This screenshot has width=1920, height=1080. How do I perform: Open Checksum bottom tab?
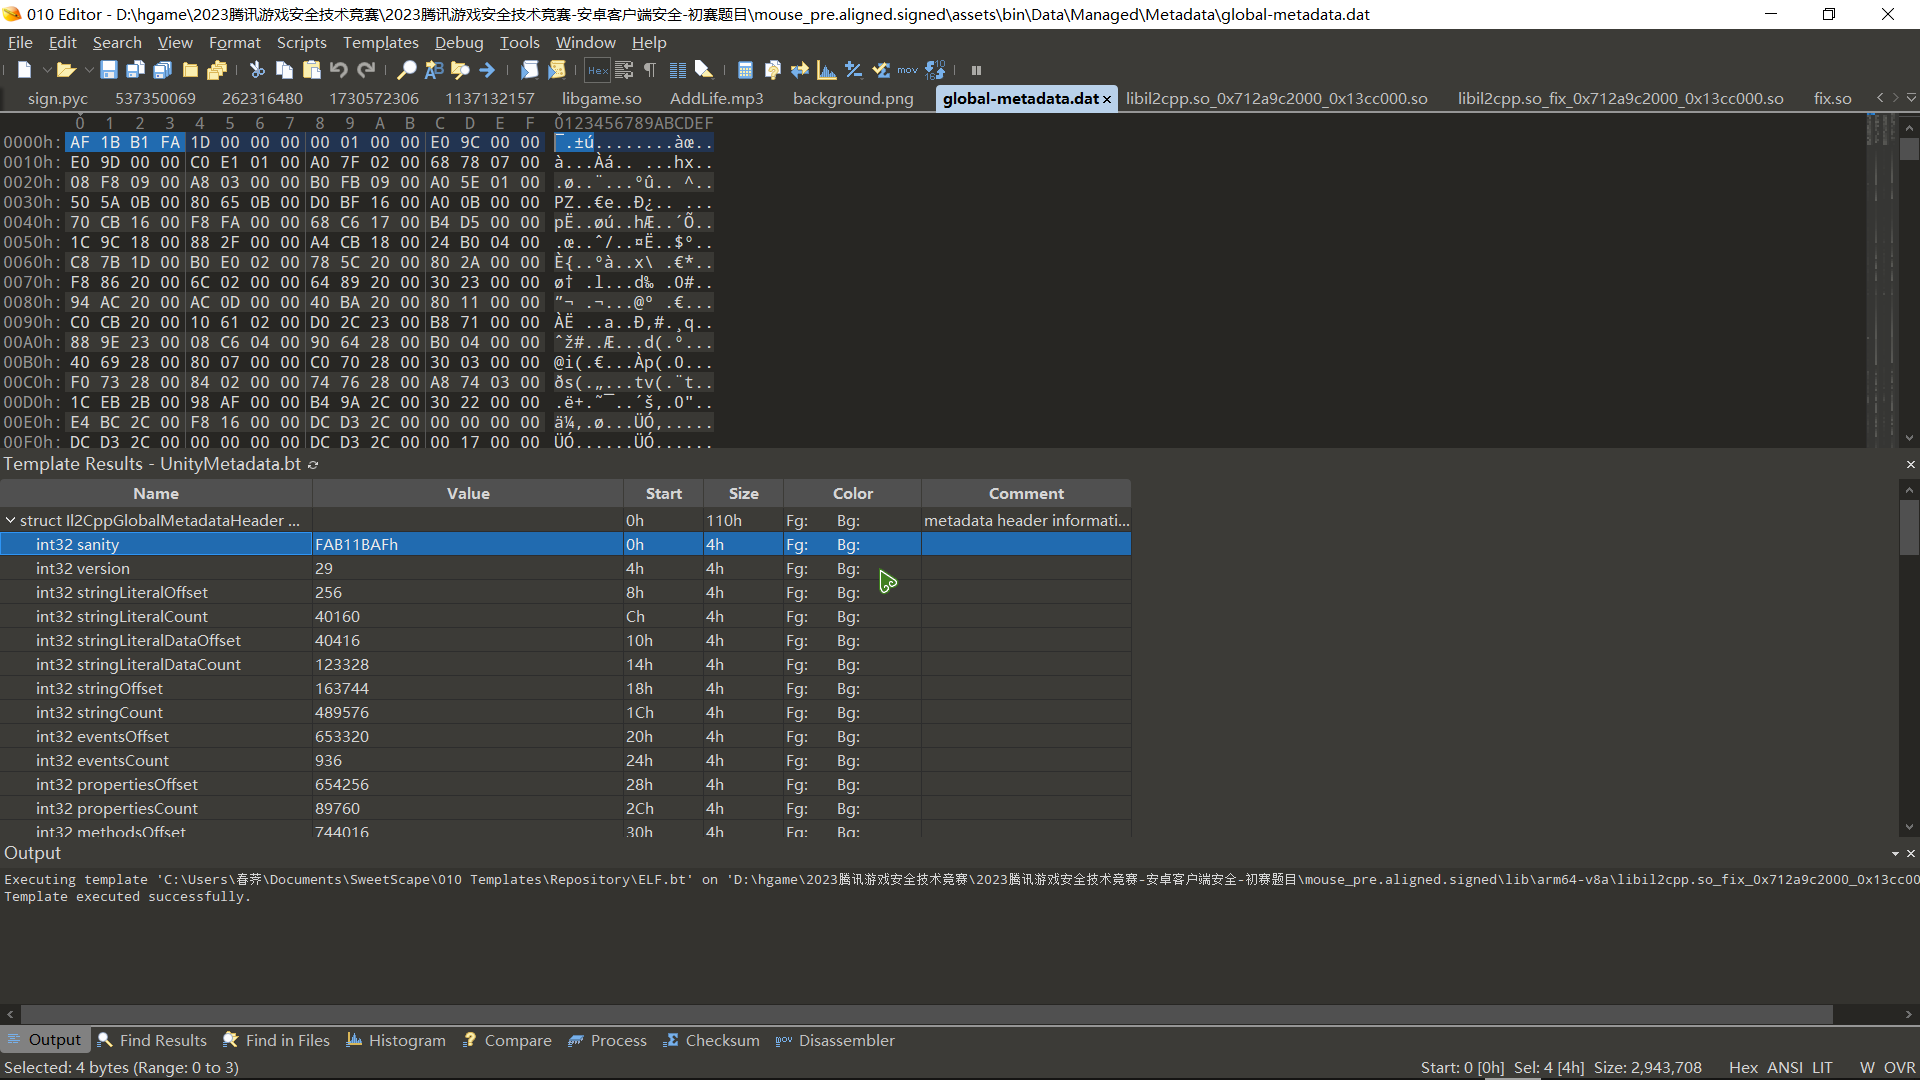tap(711, 1040)
